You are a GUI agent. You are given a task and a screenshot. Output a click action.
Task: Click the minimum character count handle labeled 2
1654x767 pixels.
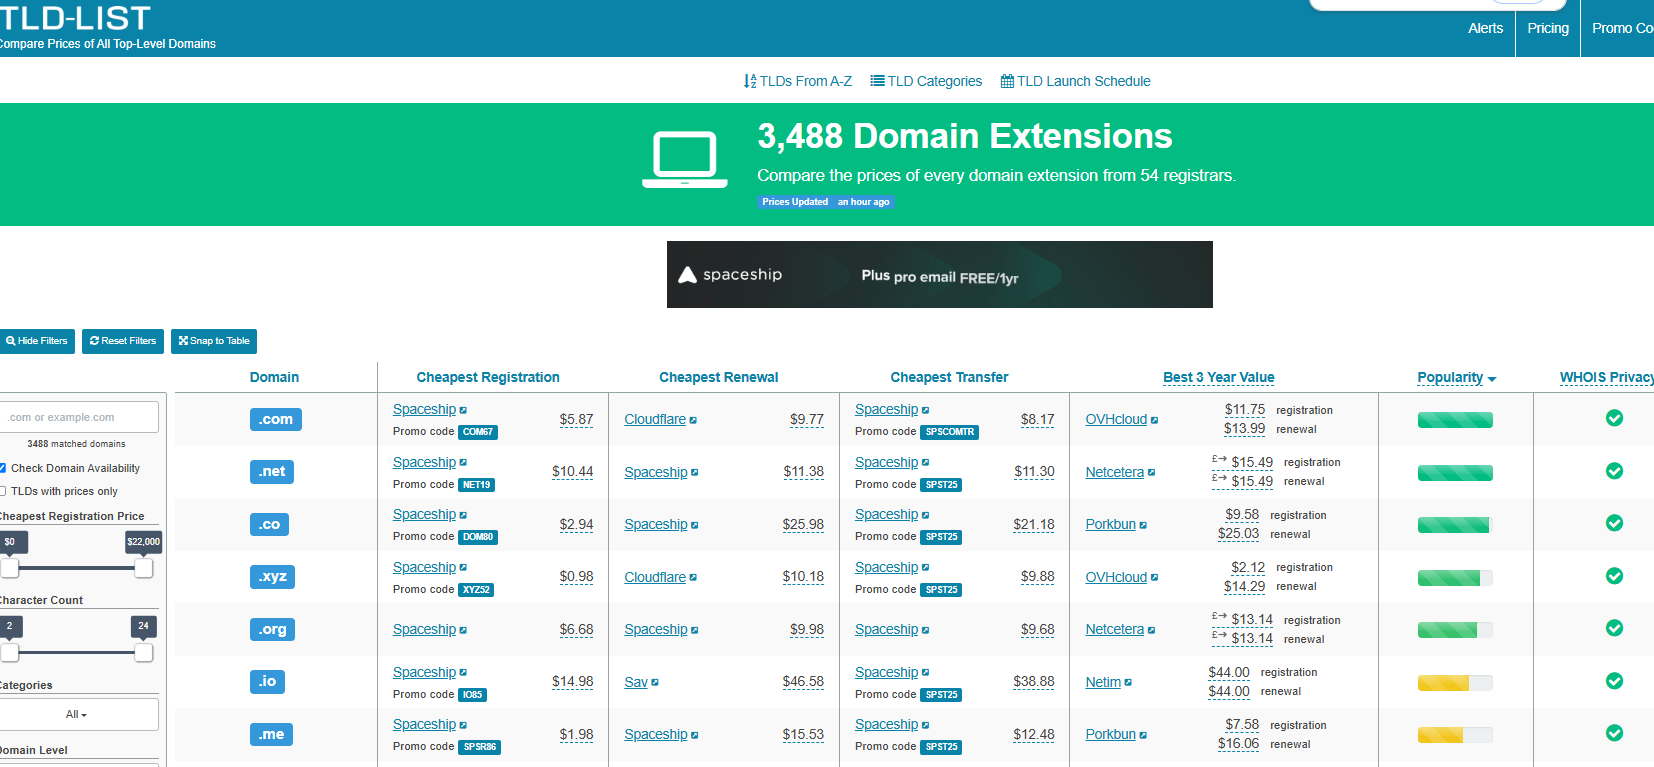9,653
